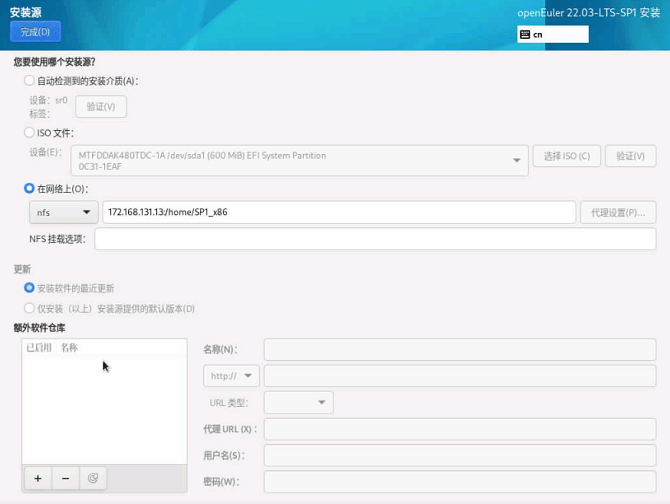
Task: Choose 安装软件的最近更新 radio option
Action: tap(29, 288)
